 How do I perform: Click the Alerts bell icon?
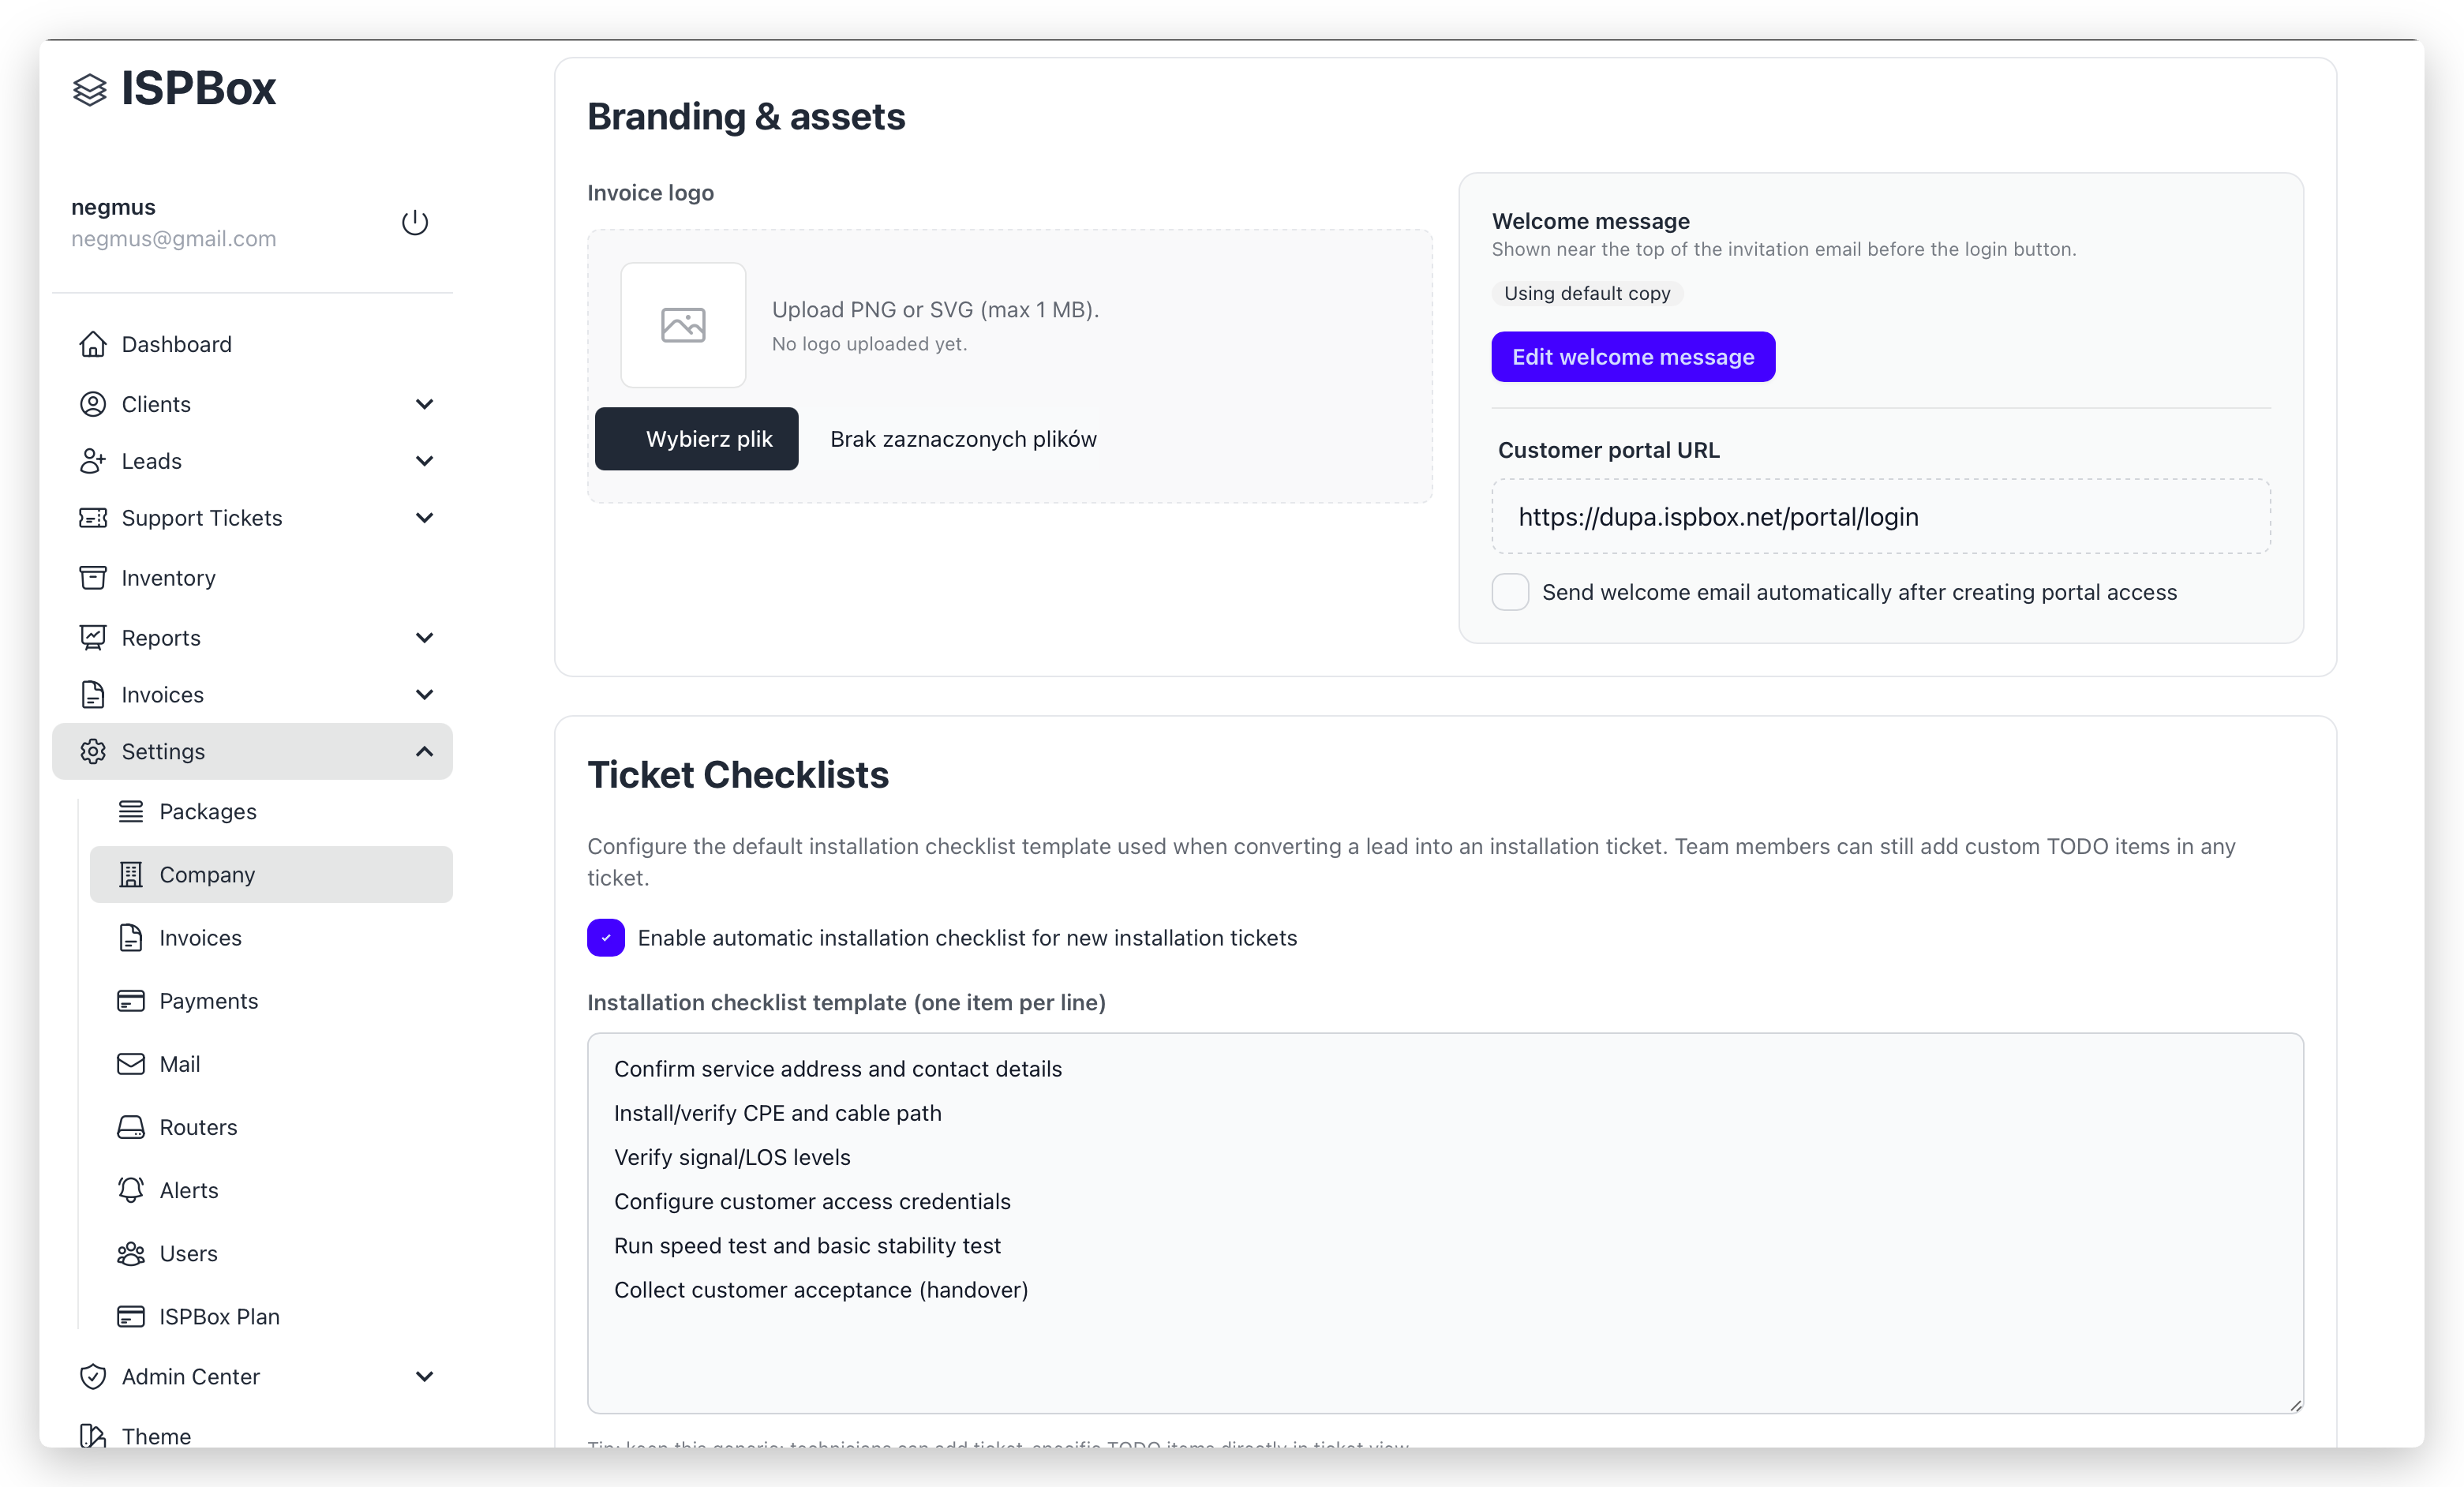[131, 1190]
